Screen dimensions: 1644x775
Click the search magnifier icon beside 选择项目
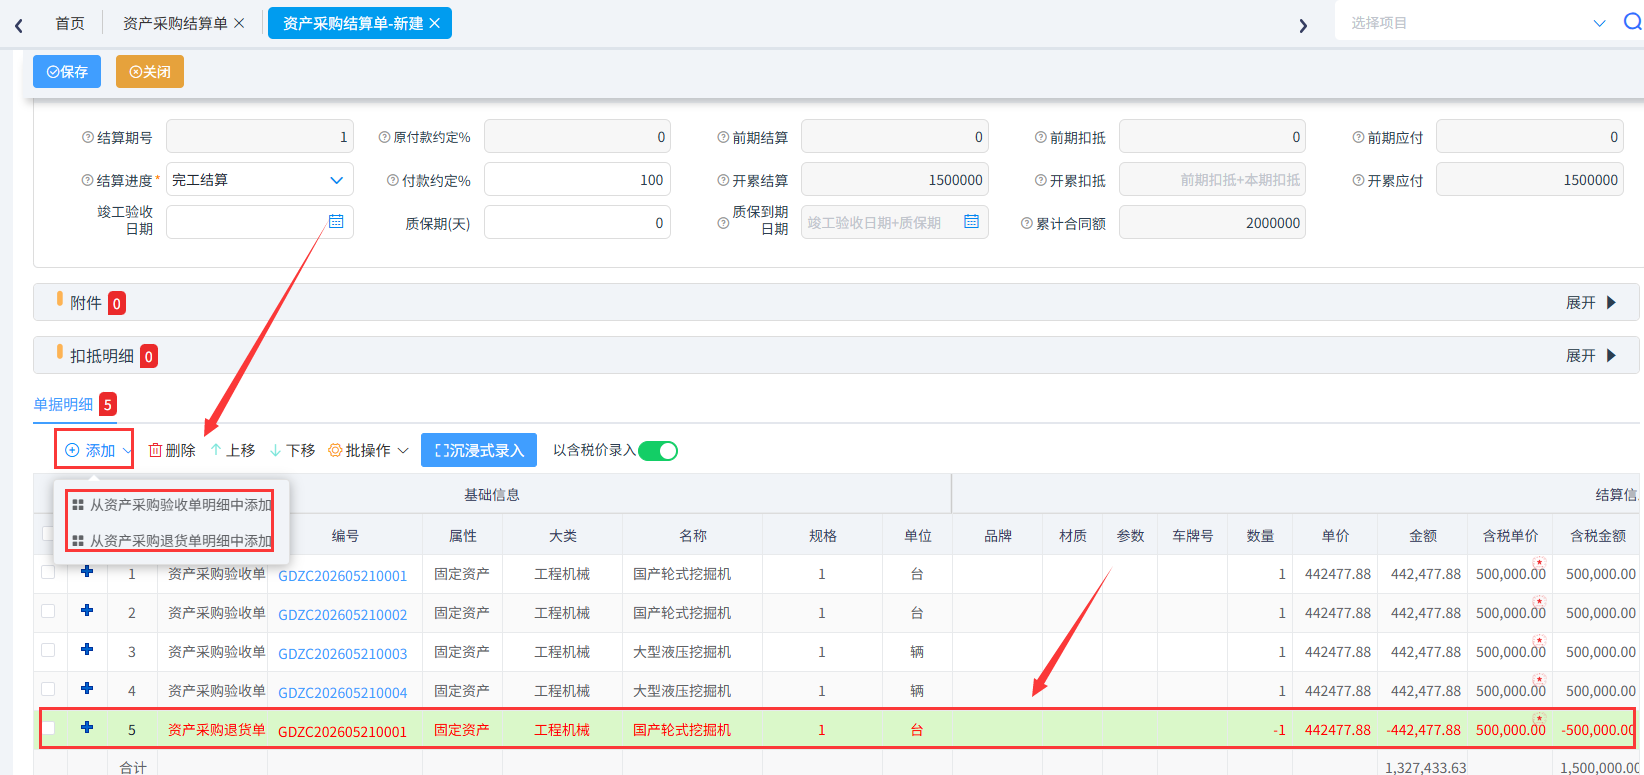[x=1632, y=22]
